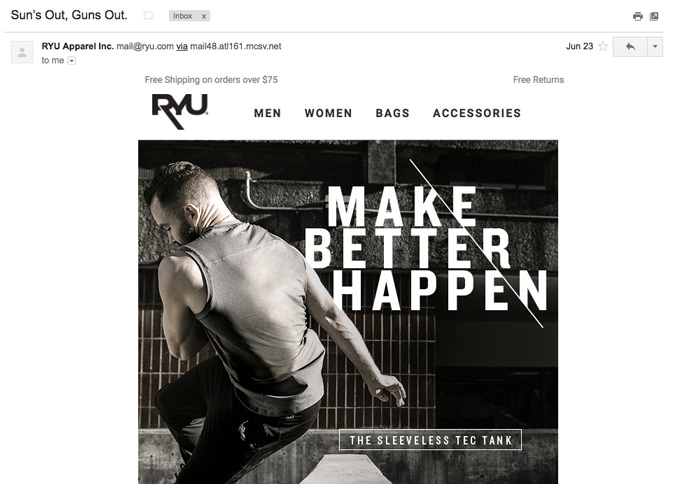Go to the WOMEN category
Viewport: 674px width, 484px height.
click(328, 113)
